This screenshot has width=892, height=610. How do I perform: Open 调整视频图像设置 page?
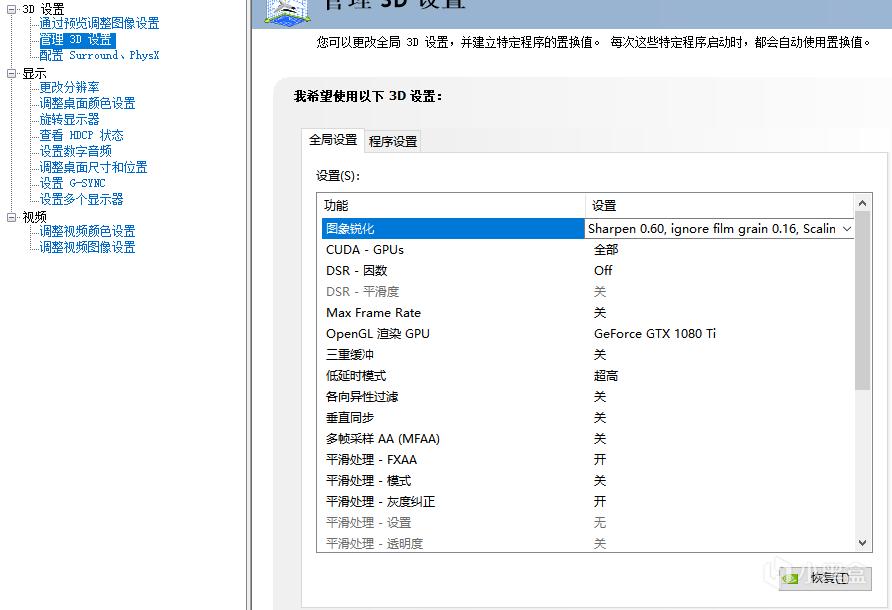(x=87, y=247)
